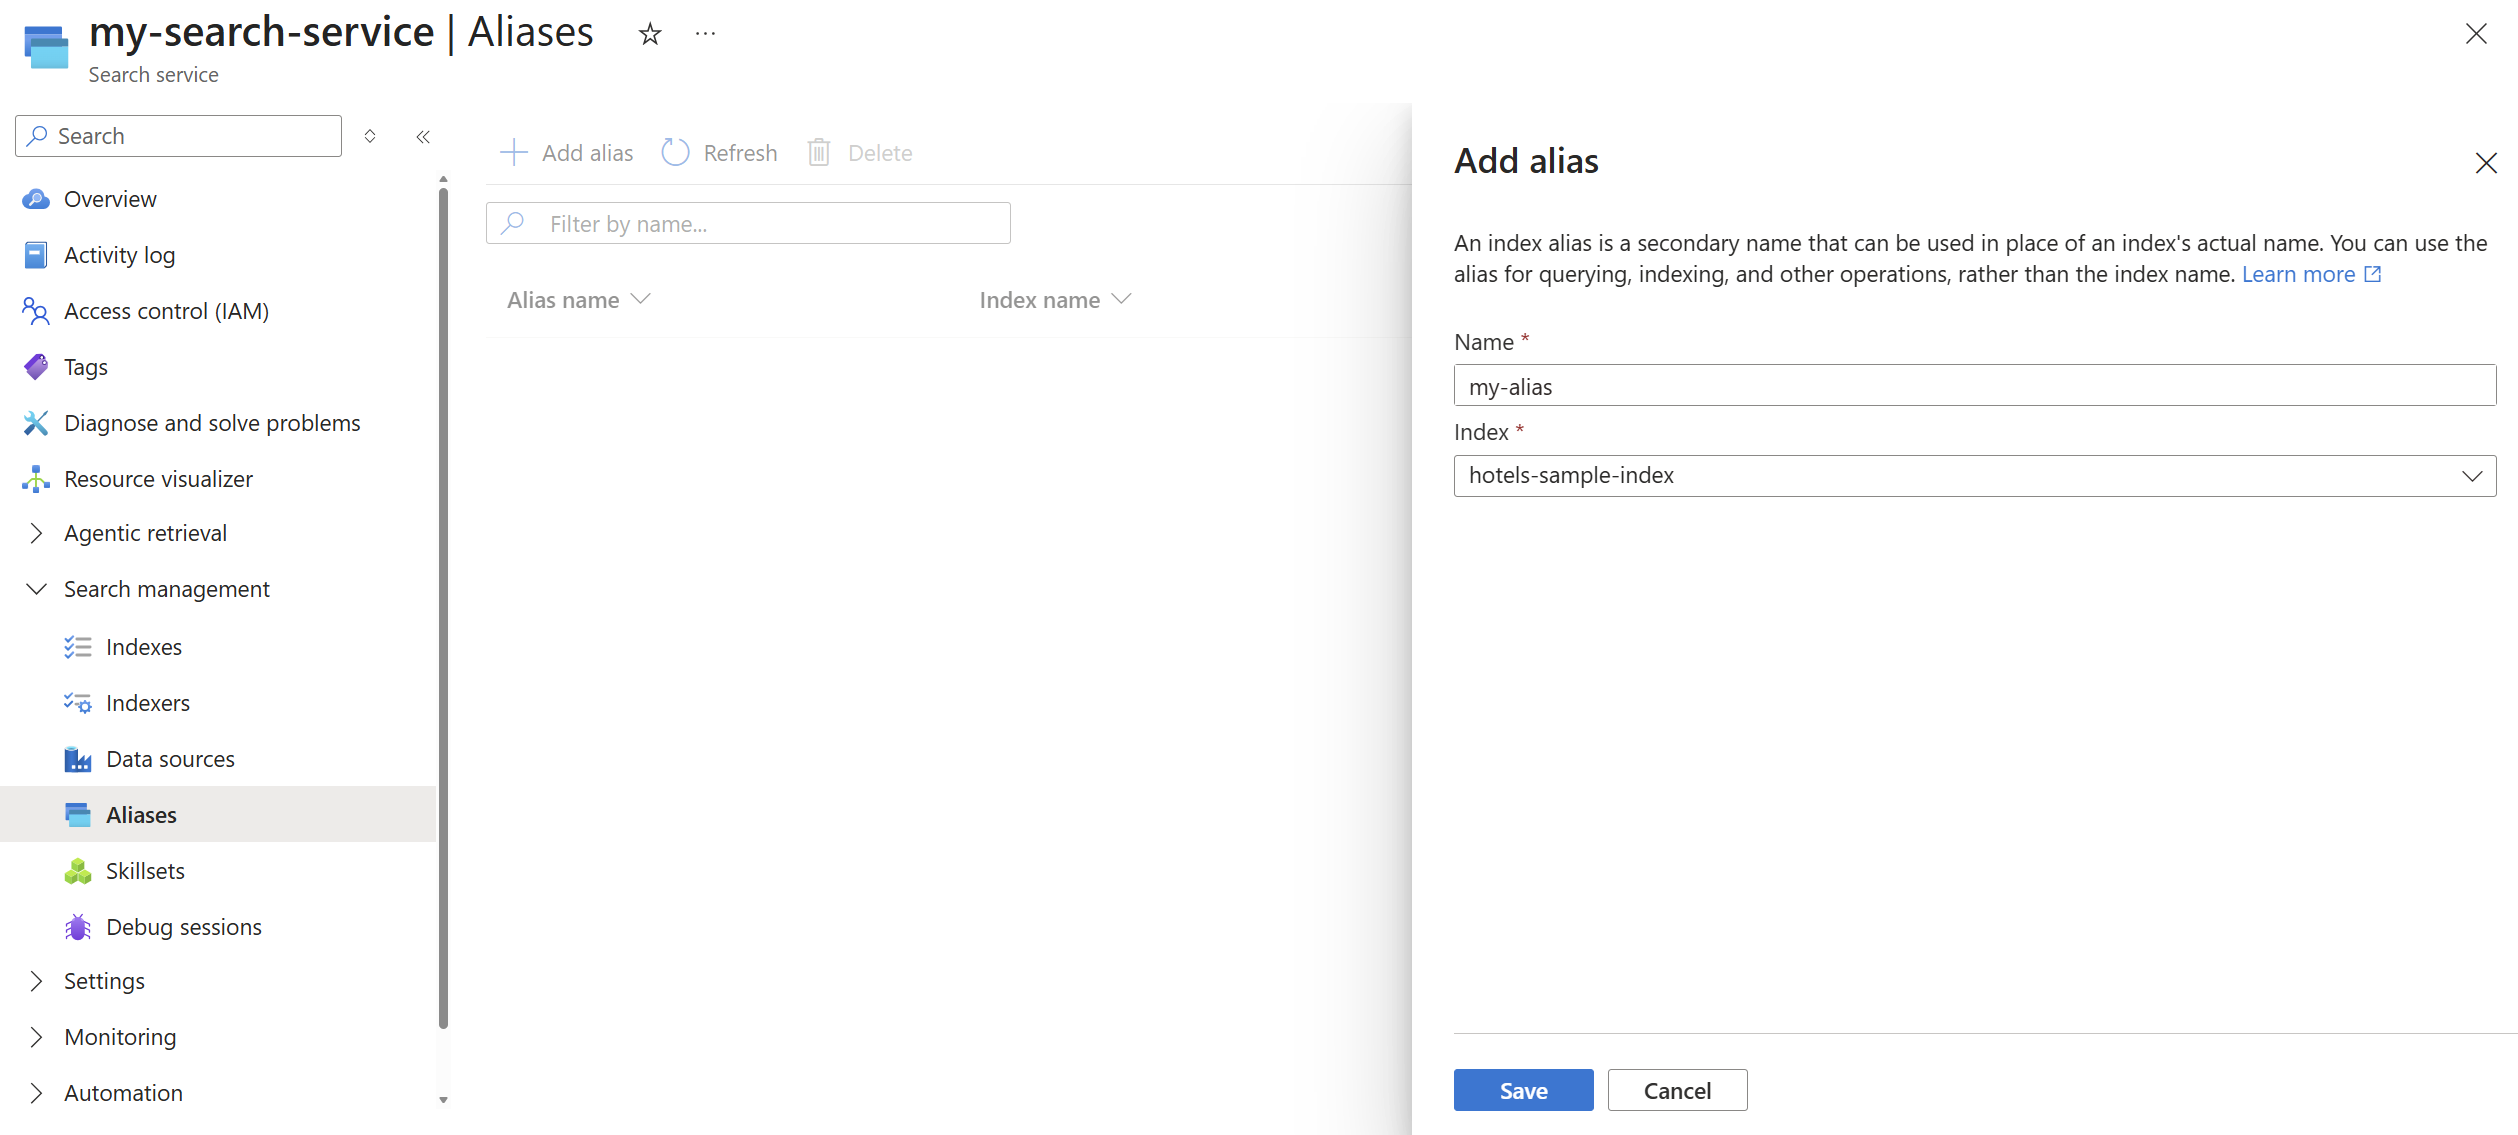Cancel adding the alias
This screenshot has height=1135, width=2518.
coord(1677,1090)
